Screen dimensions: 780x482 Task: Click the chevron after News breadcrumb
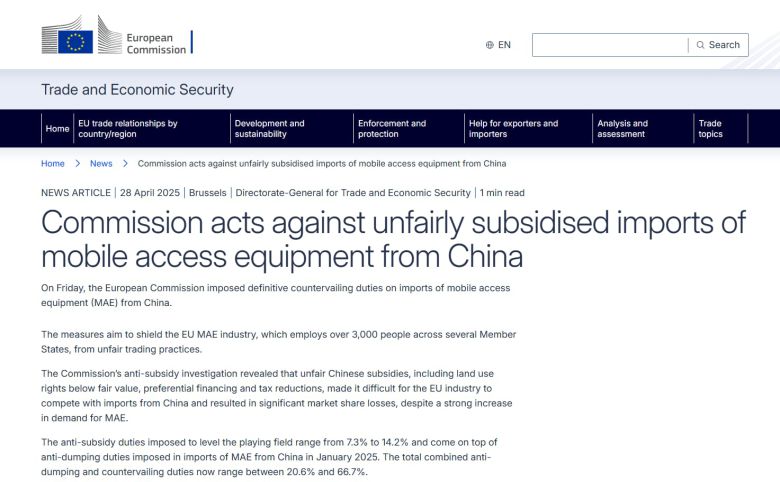125,164
